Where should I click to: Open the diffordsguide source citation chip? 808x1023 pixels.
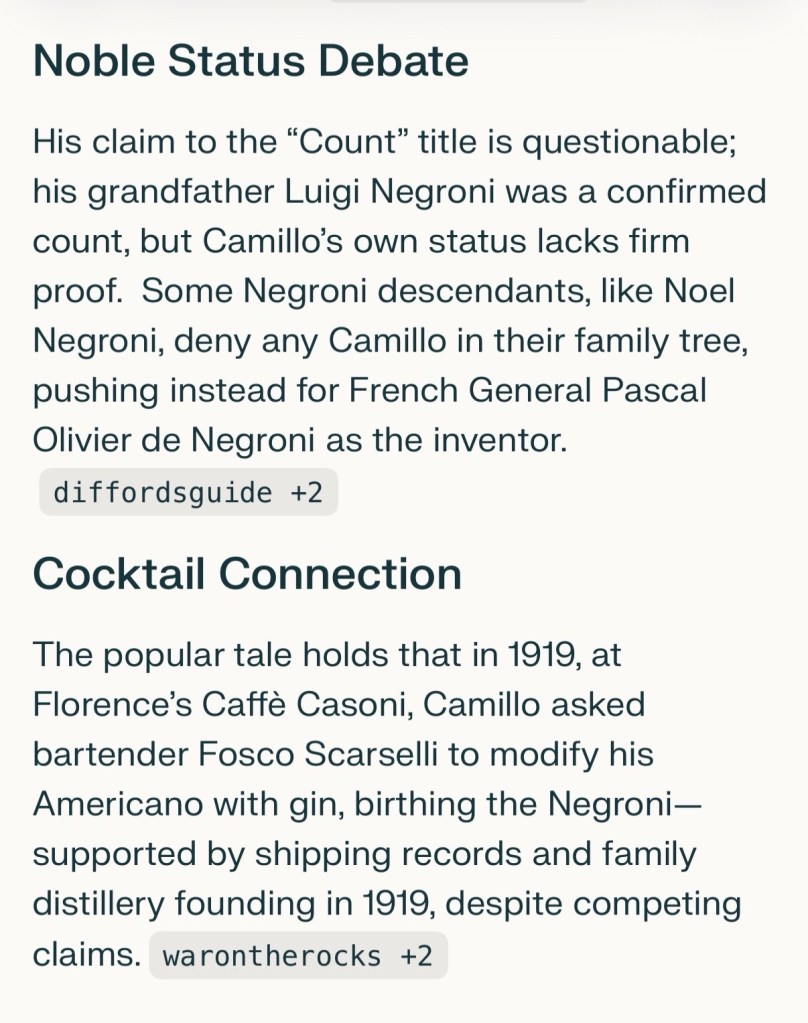188,492
